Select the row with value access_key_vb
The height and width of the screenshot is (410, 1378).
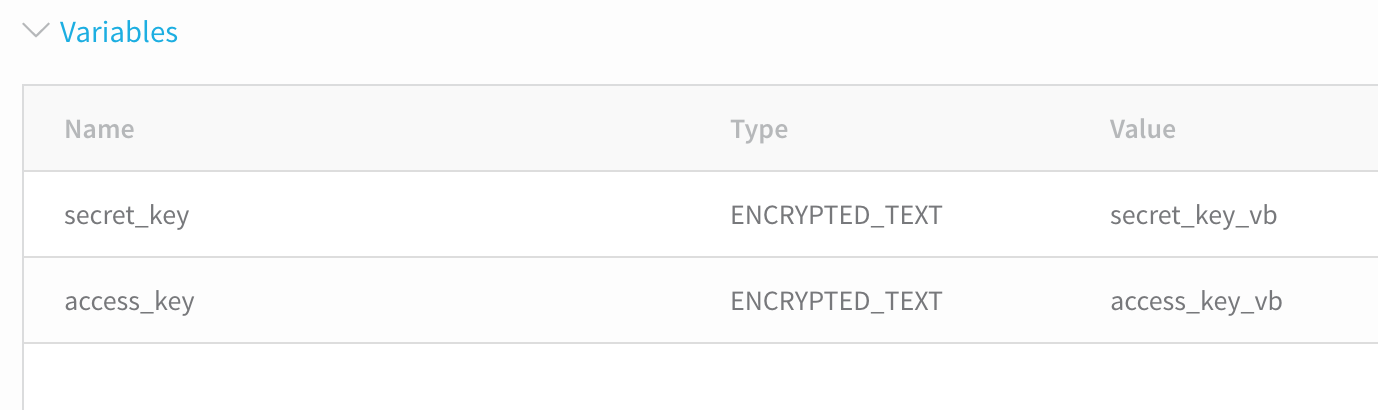[x=700, y=301]
